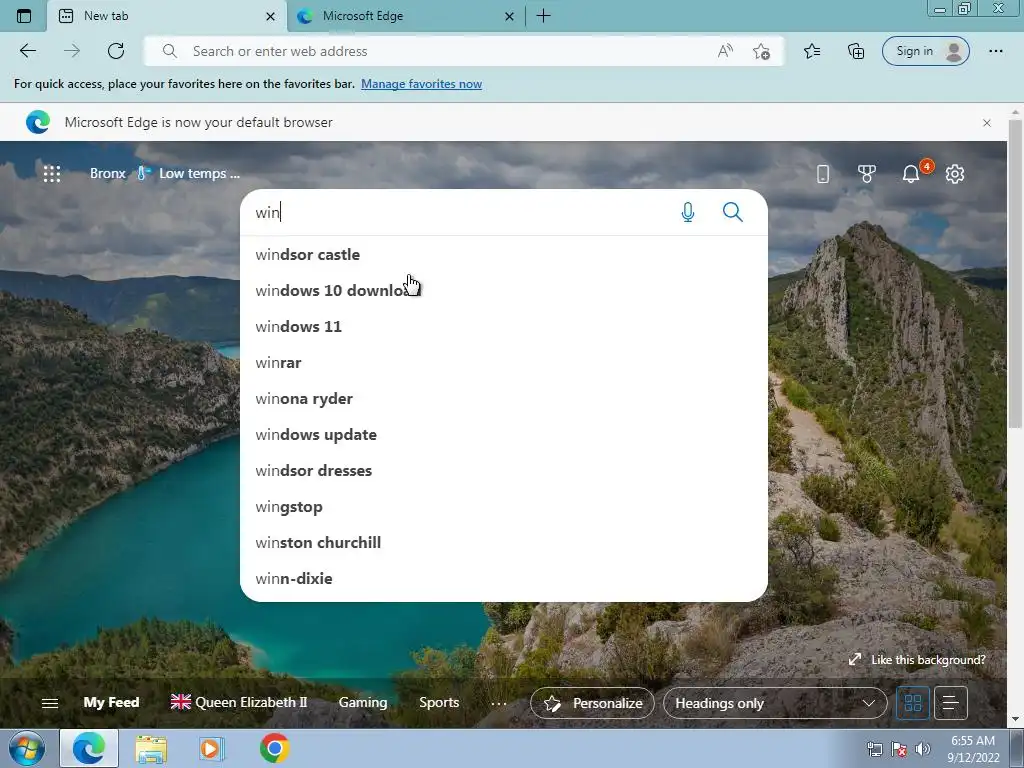Viewport: 1024px width, 768px height.
Task: Select suggestion windsor castle
Action: [504, 255]
